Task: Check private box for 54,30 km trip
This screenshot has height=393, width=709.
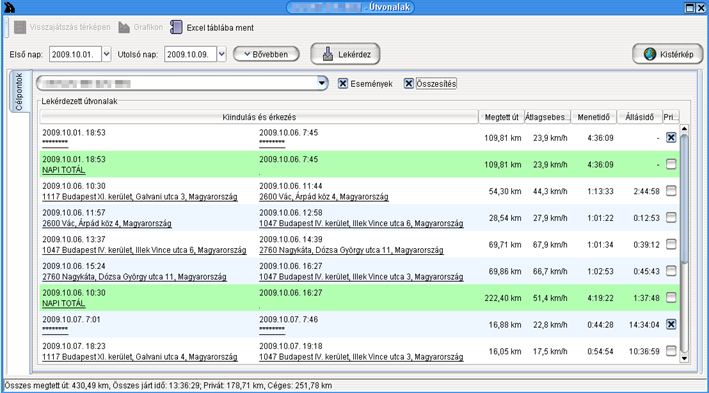Action: click(671, 191)
